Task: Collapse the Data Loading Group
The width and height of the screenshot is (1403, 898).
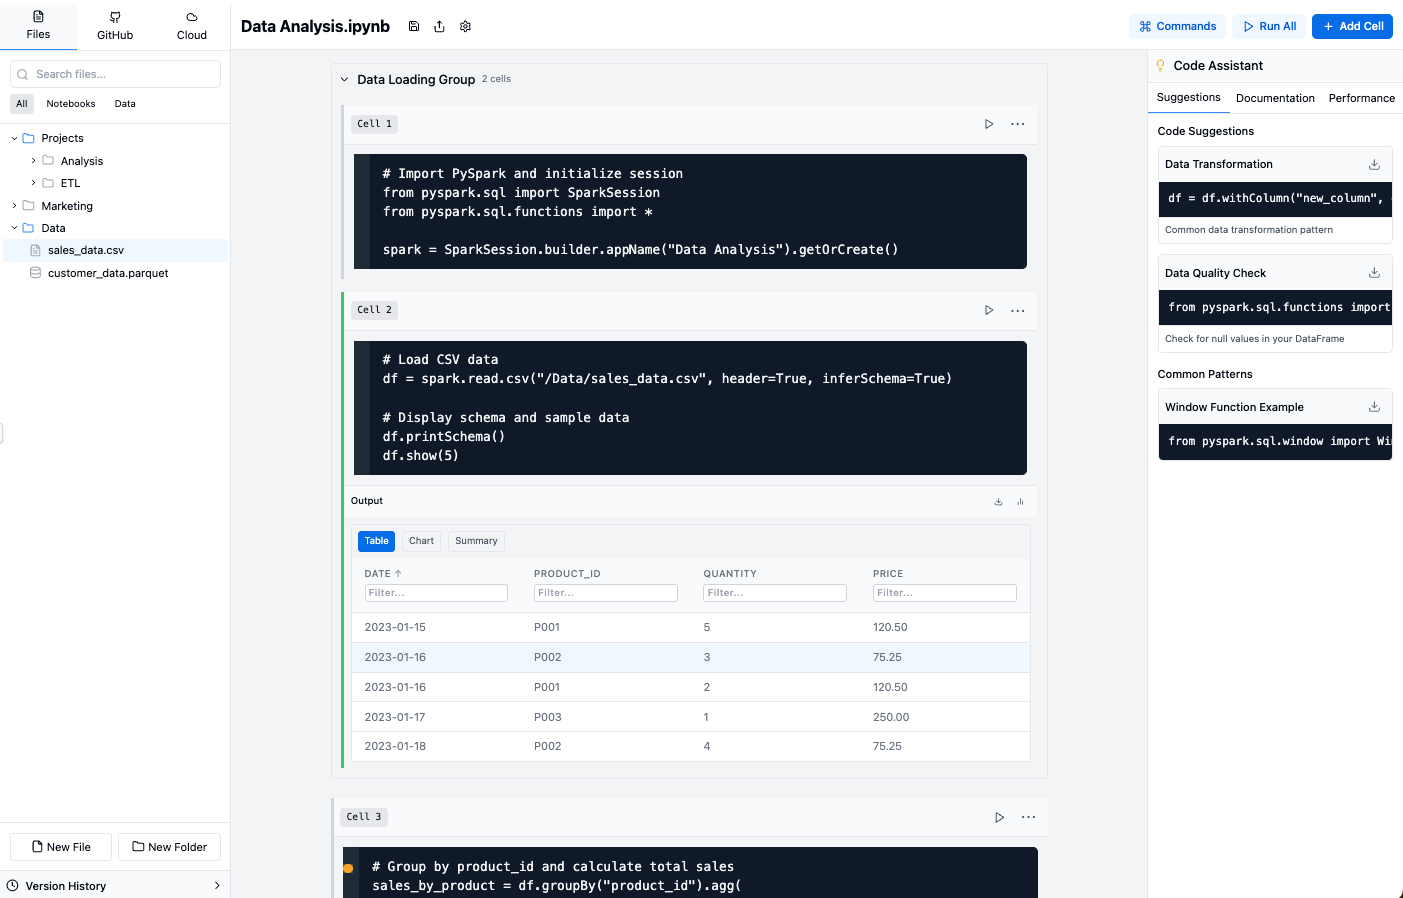Action: 344,78
